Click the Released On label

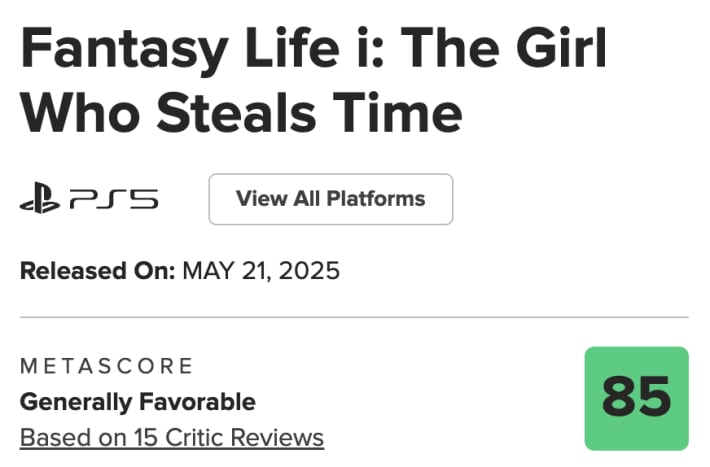(97, 271)
